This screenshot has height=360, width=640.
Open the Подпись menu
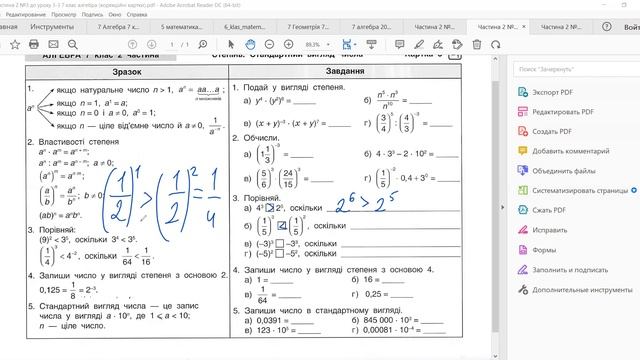[92, 14]
